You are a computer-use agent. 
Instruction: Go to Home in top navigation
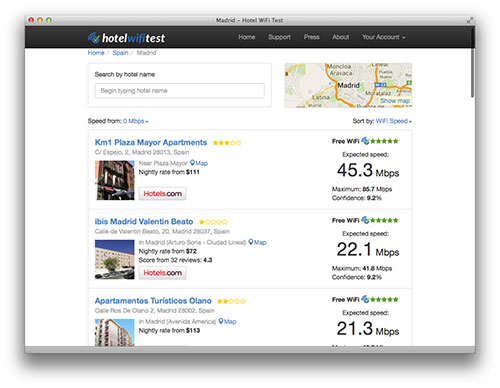tap(247, 37)
